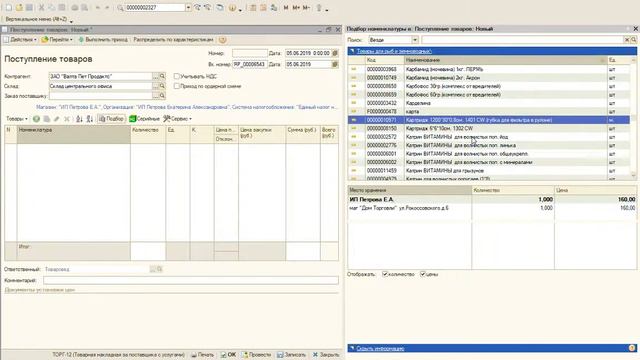The width and height of the screenshot is (640, 360).
Task: Click the New document icon in main toolbar
Action: click(9, 7)
